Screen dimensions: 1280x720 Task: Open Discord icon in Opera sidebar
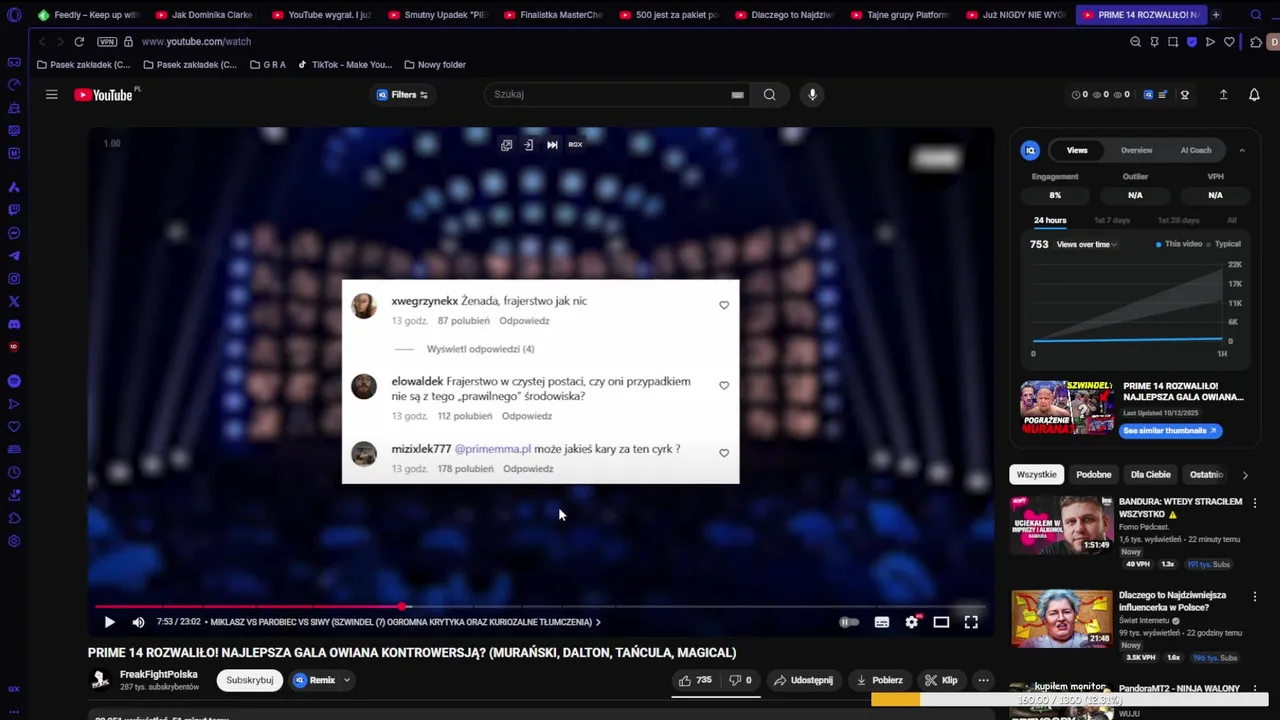coord(14,324)
